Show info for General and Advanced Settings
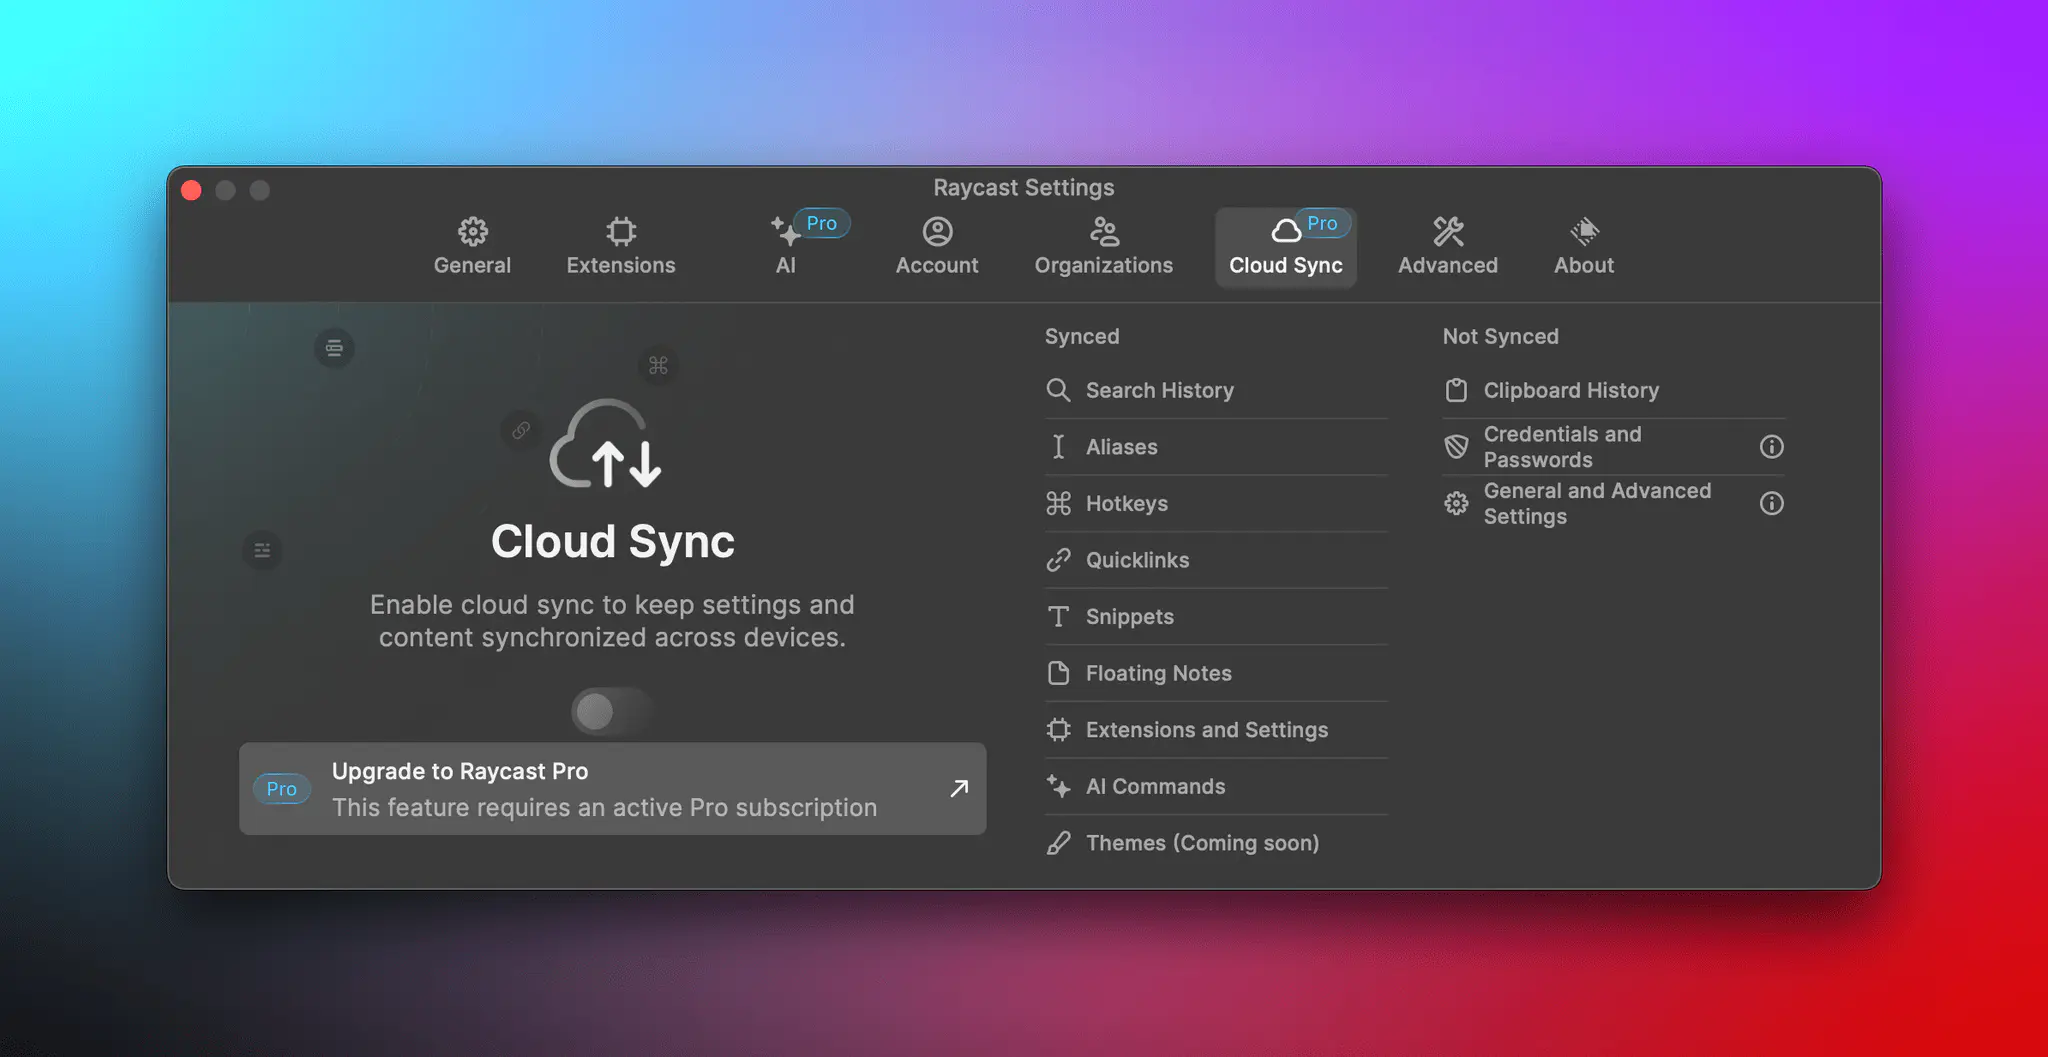 click(x=1771, y=503)
